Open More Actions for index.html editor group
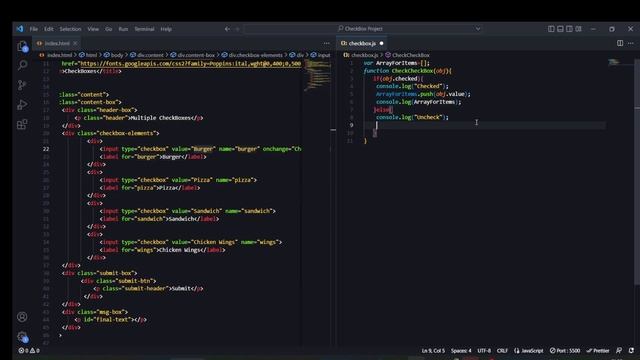Screen dimensions: 640x360 click(327, 43)
